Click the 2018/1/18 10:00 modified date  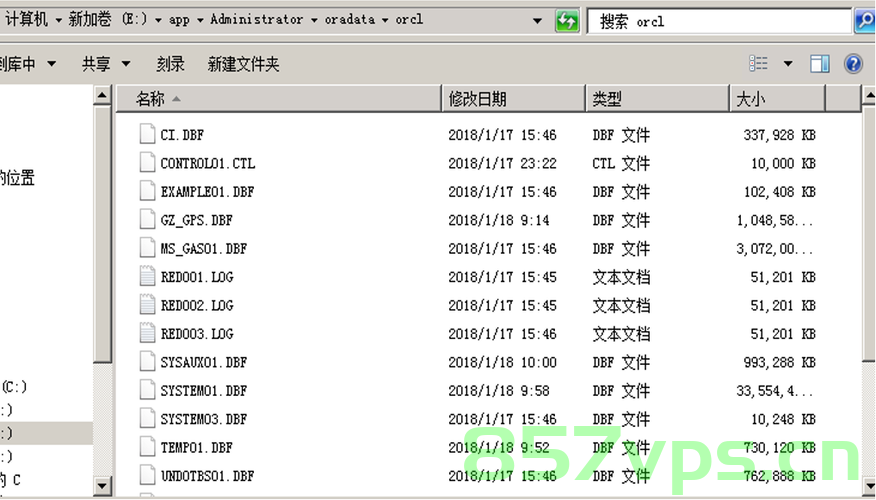(502, 362)
